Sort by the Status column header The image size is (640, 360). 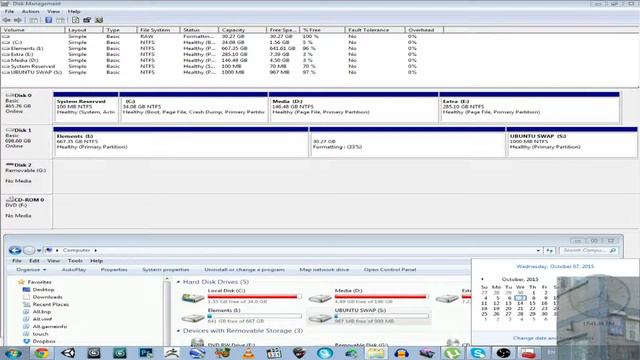coord(199,30)
